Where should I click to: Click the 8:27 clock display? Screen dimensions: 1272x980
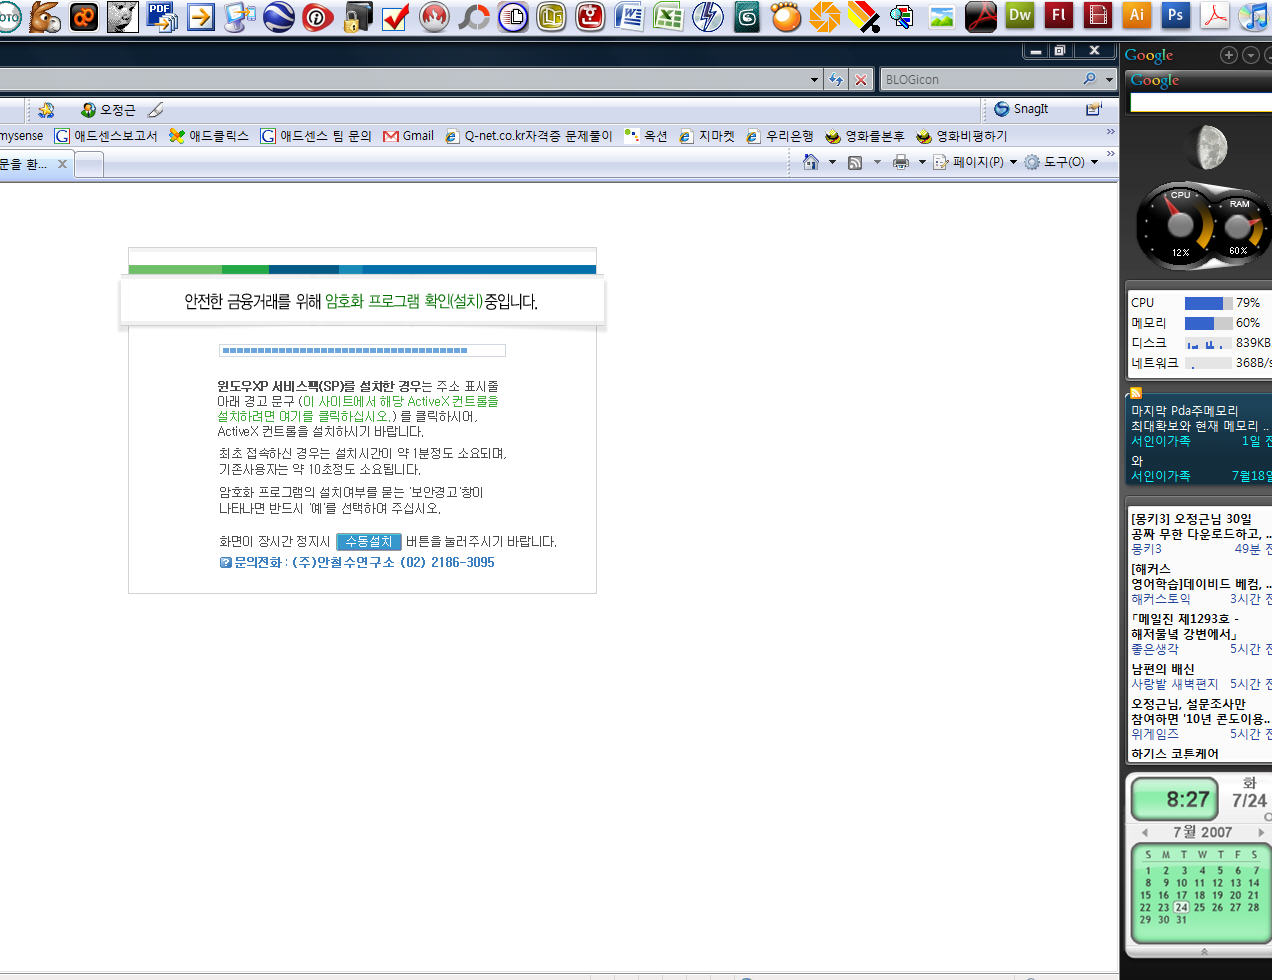pyautogui.click(x=1177, y=799)
